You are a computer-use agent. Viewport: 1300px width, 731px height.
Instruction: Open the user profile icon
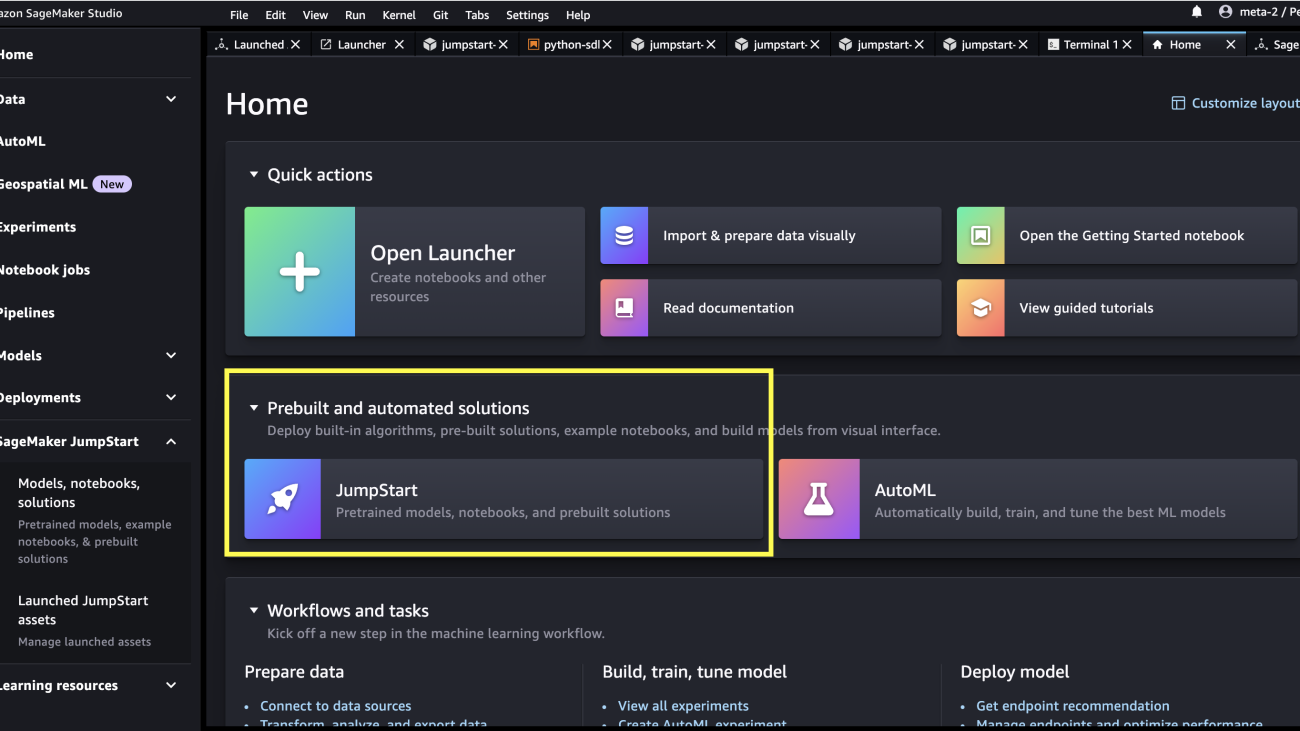click(1225, 12)
